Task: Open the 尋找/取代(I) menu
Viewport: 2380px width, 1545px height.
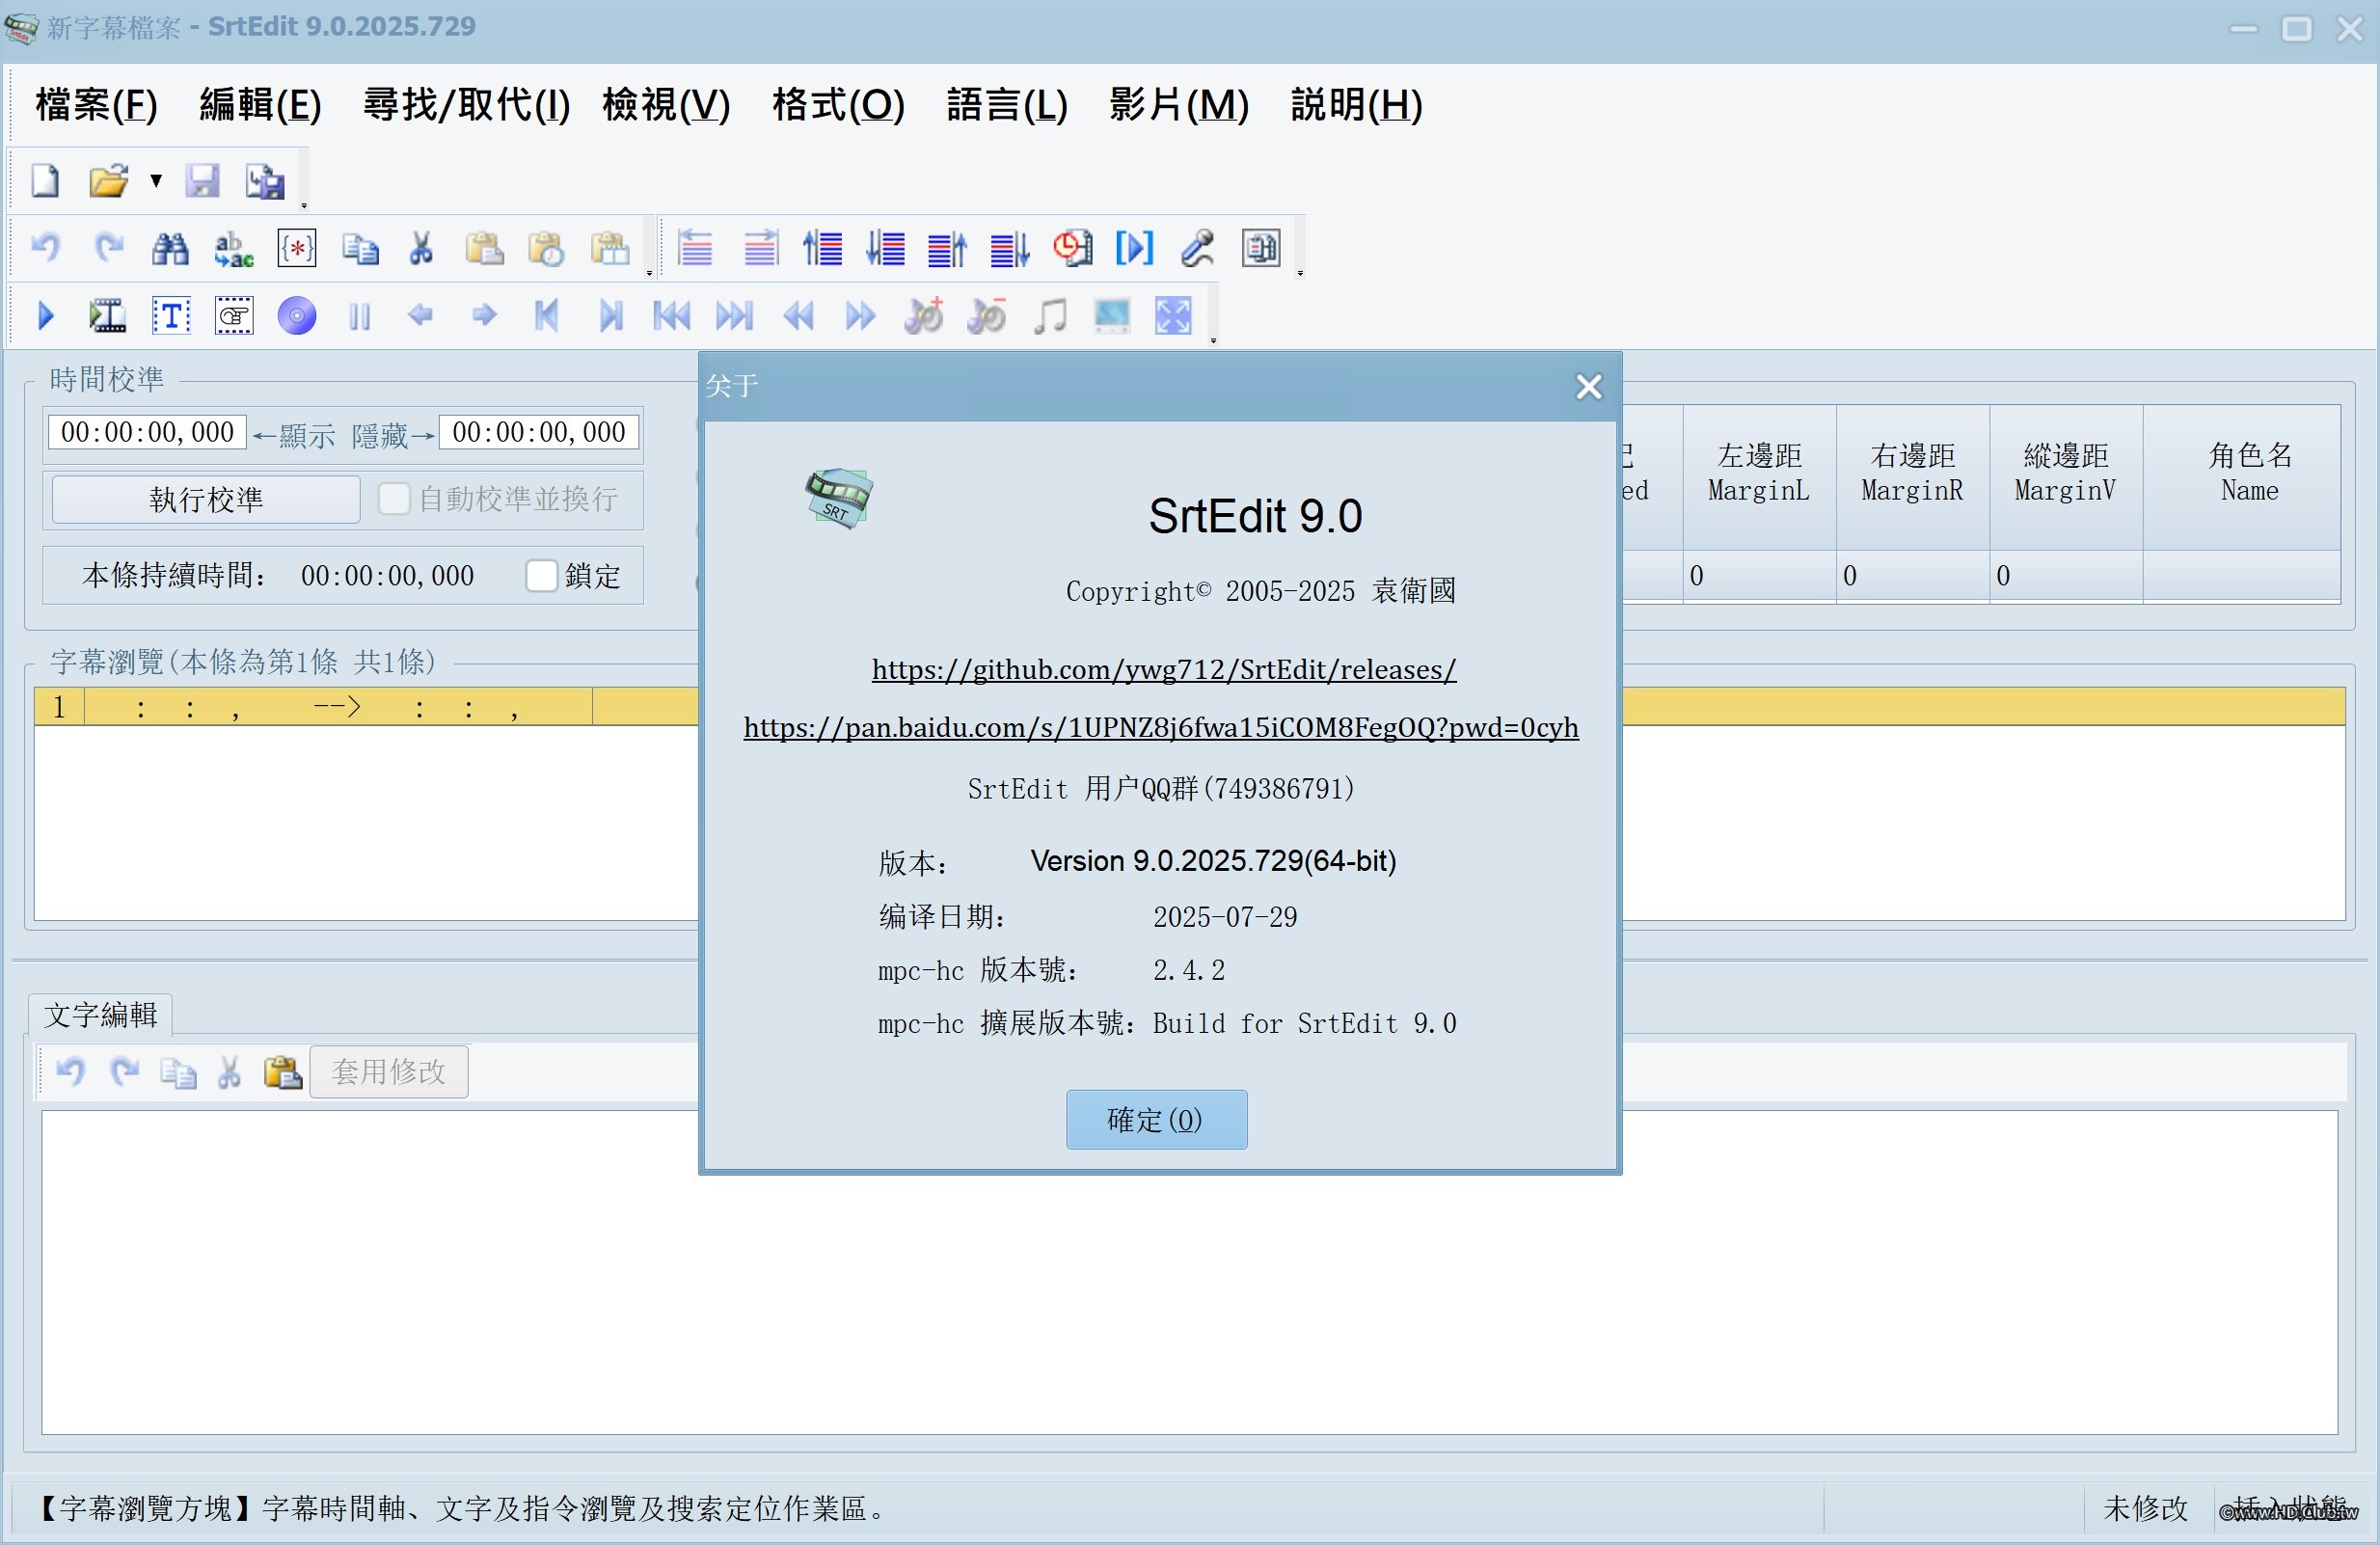Action: point(466,104)
